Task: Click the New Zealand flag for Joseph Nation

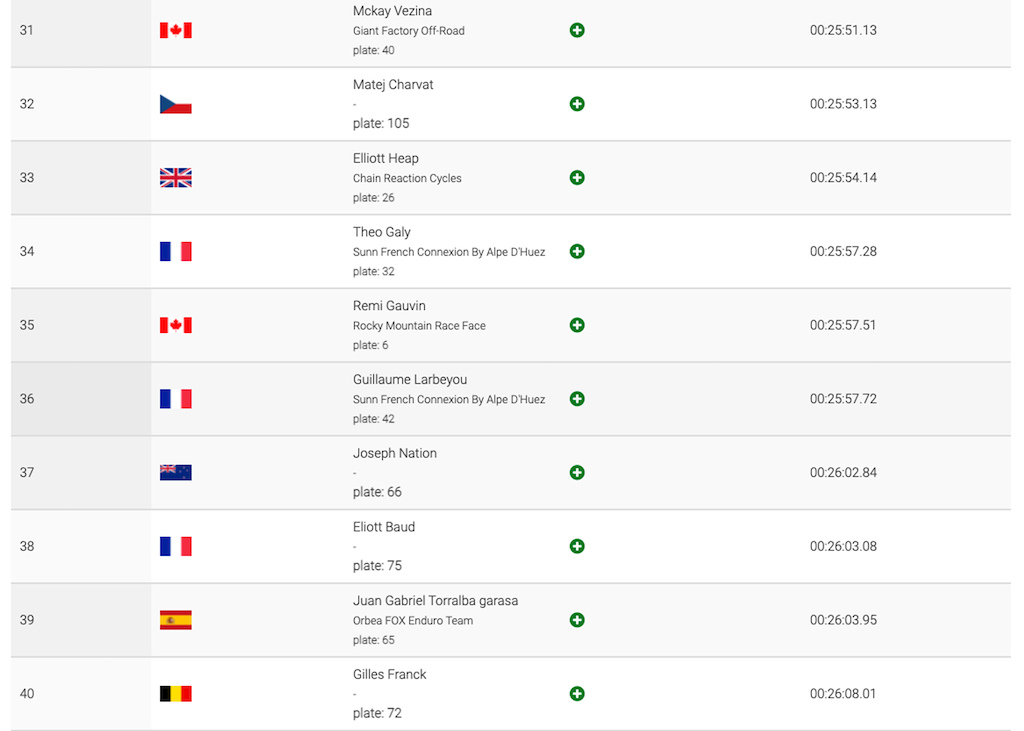Action: (176, 472)
